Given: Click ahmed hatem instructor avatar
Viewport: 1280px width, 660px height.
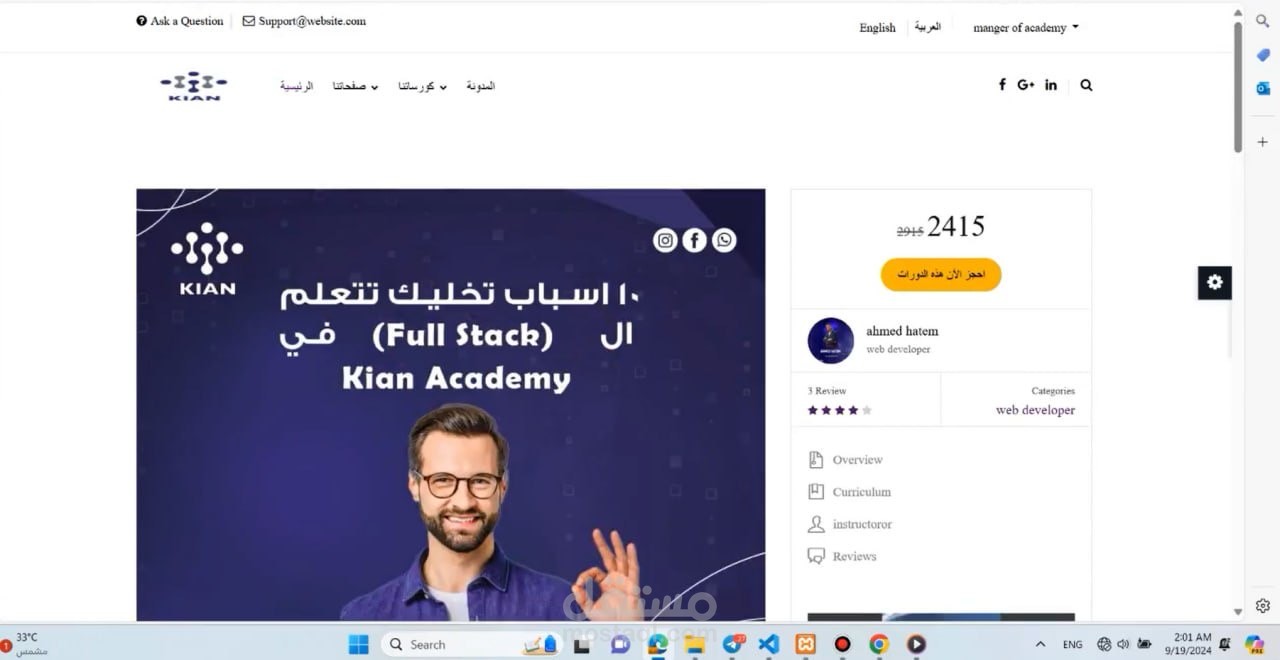Looking at the screenshot, I should point(831,340).
